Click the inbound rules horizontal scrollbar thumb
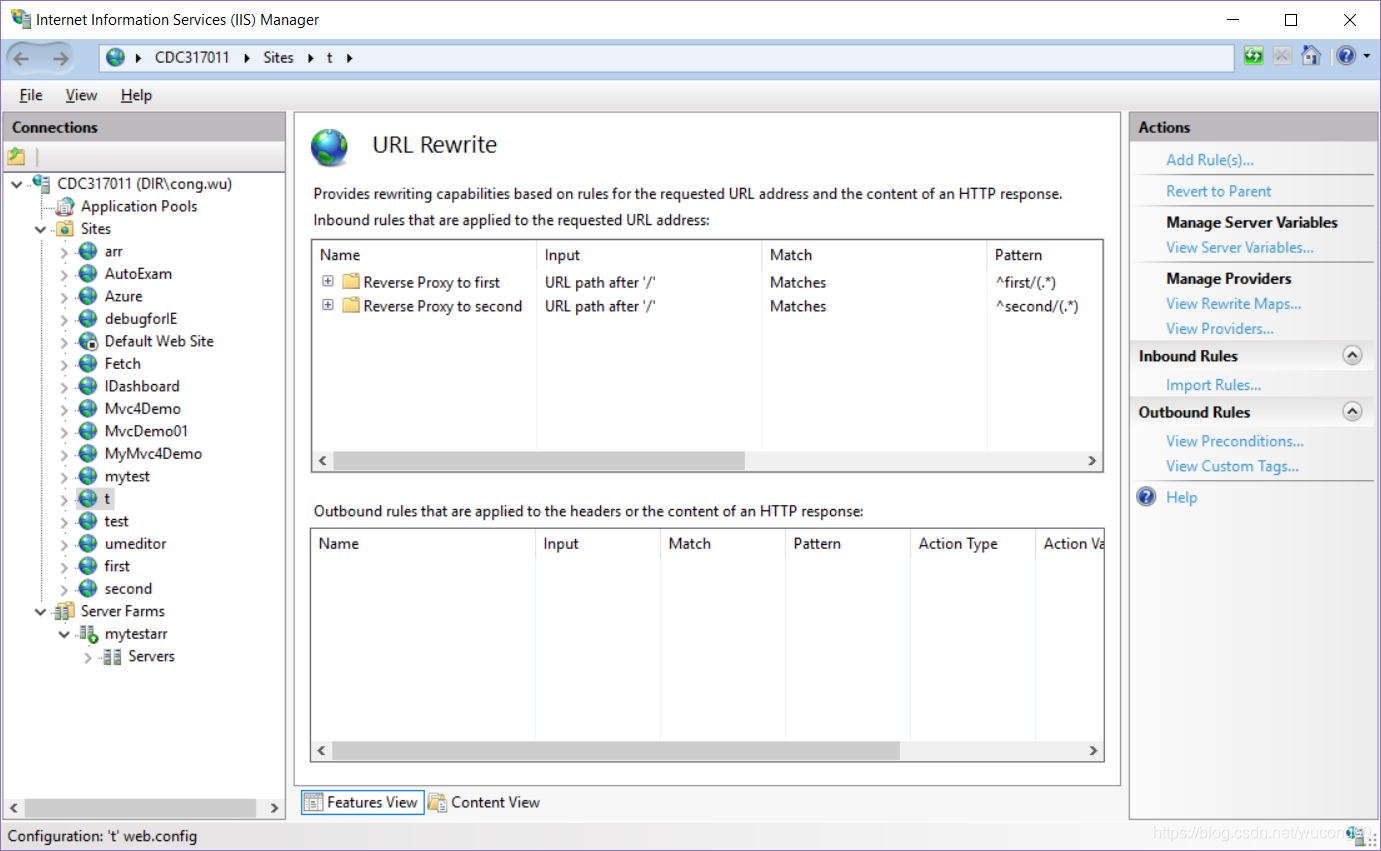The height and width of the screenshot is (851, 1381). point(539,461)
